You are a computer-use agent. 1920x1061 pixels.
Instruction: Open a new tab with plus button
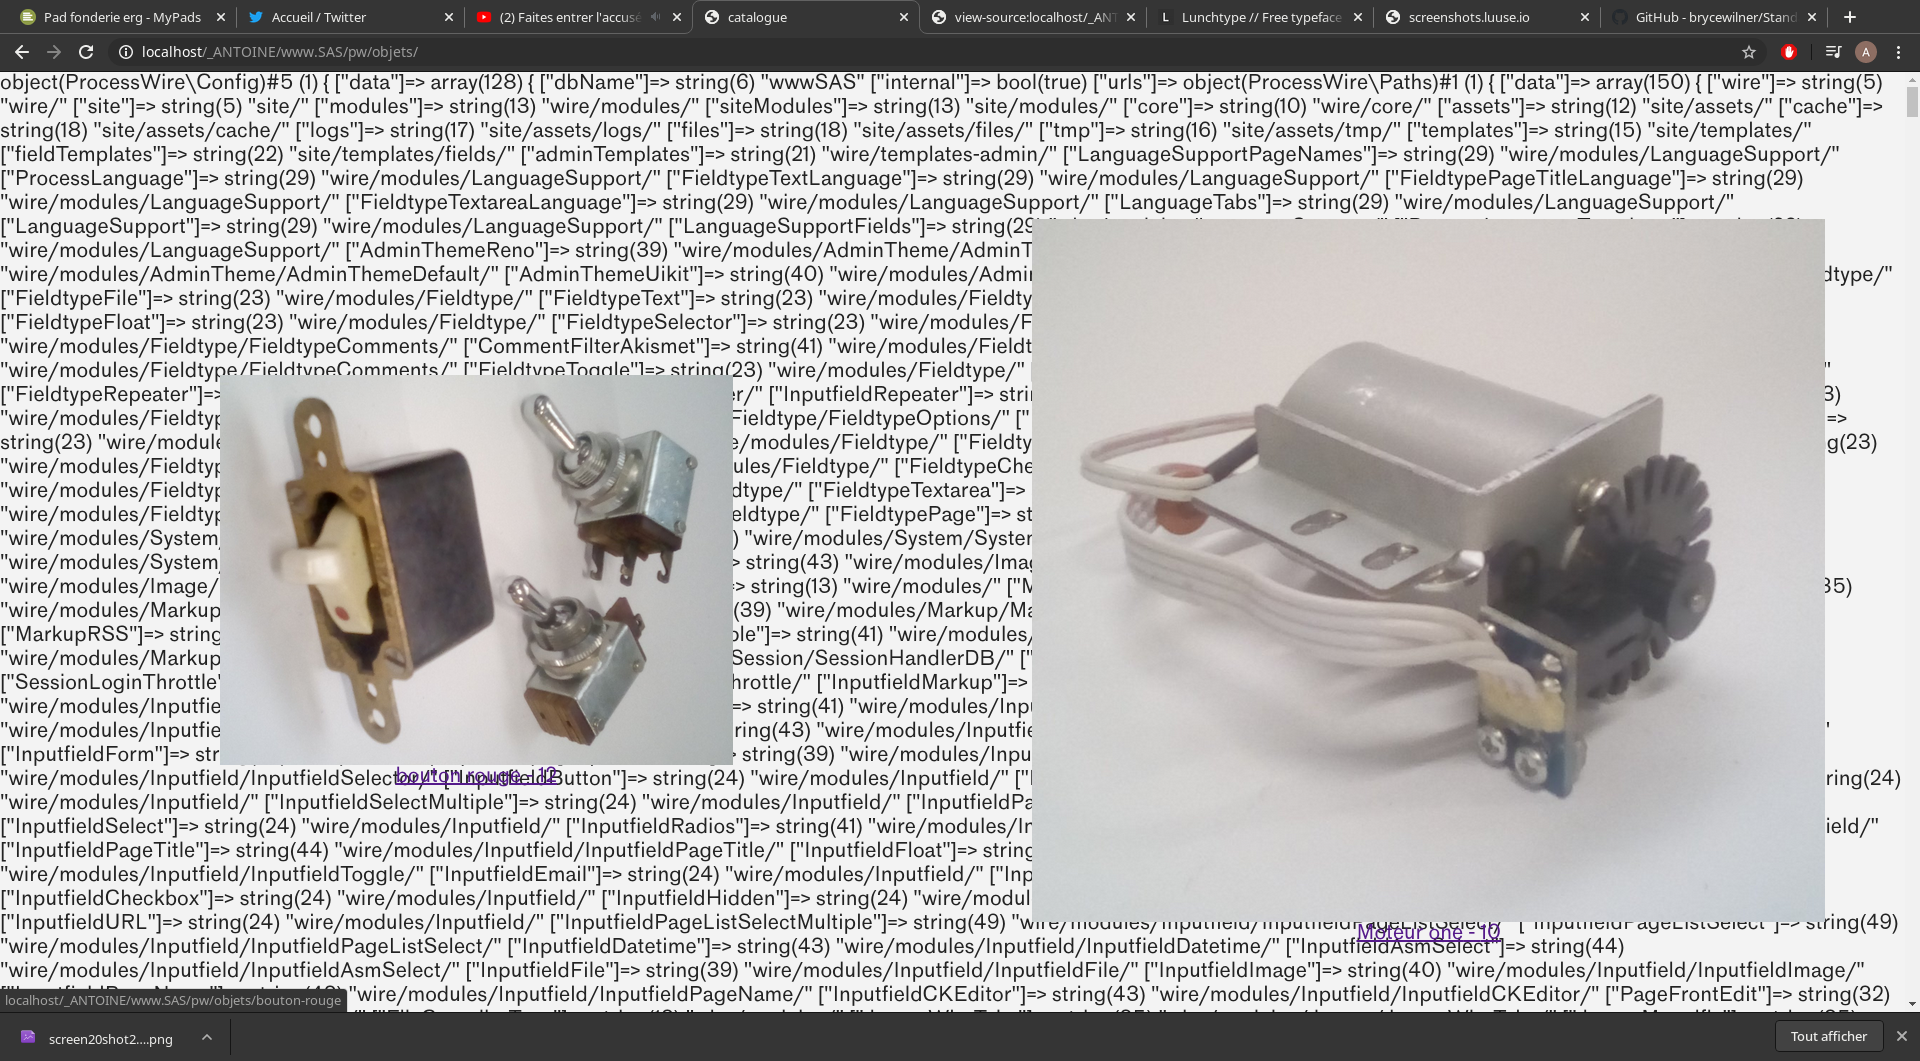1850,17
